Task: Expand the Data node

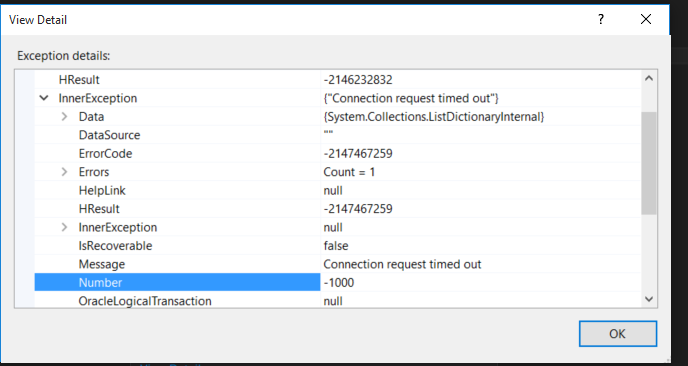Action: 64,117
